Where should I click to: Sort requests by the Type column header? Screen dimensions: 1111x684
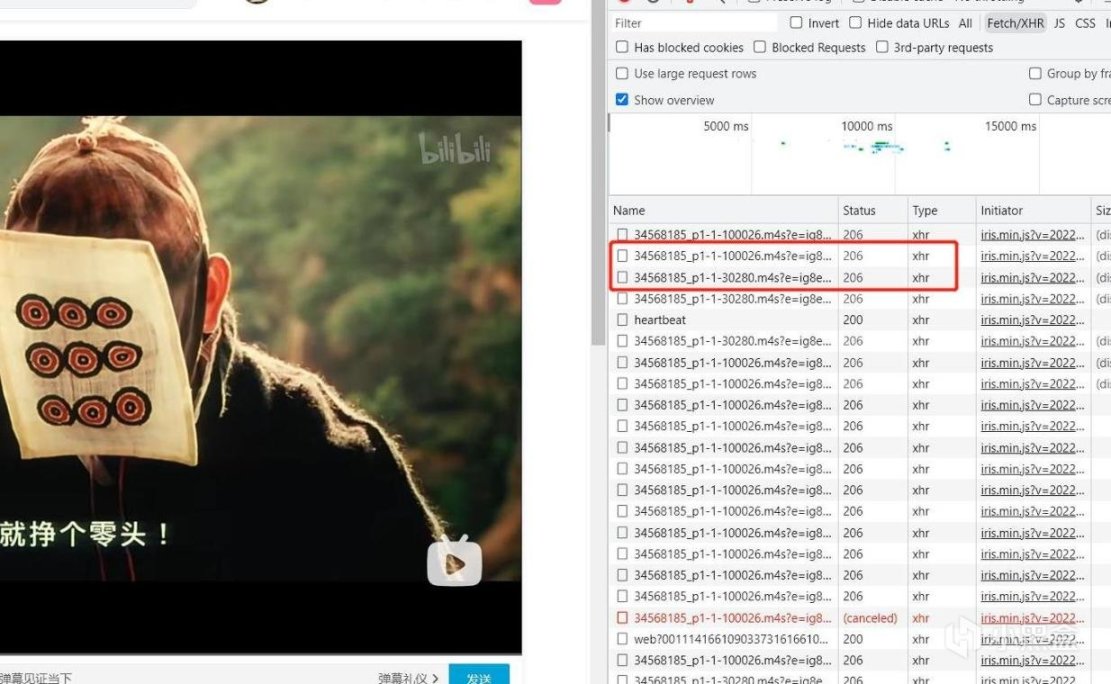942,211
